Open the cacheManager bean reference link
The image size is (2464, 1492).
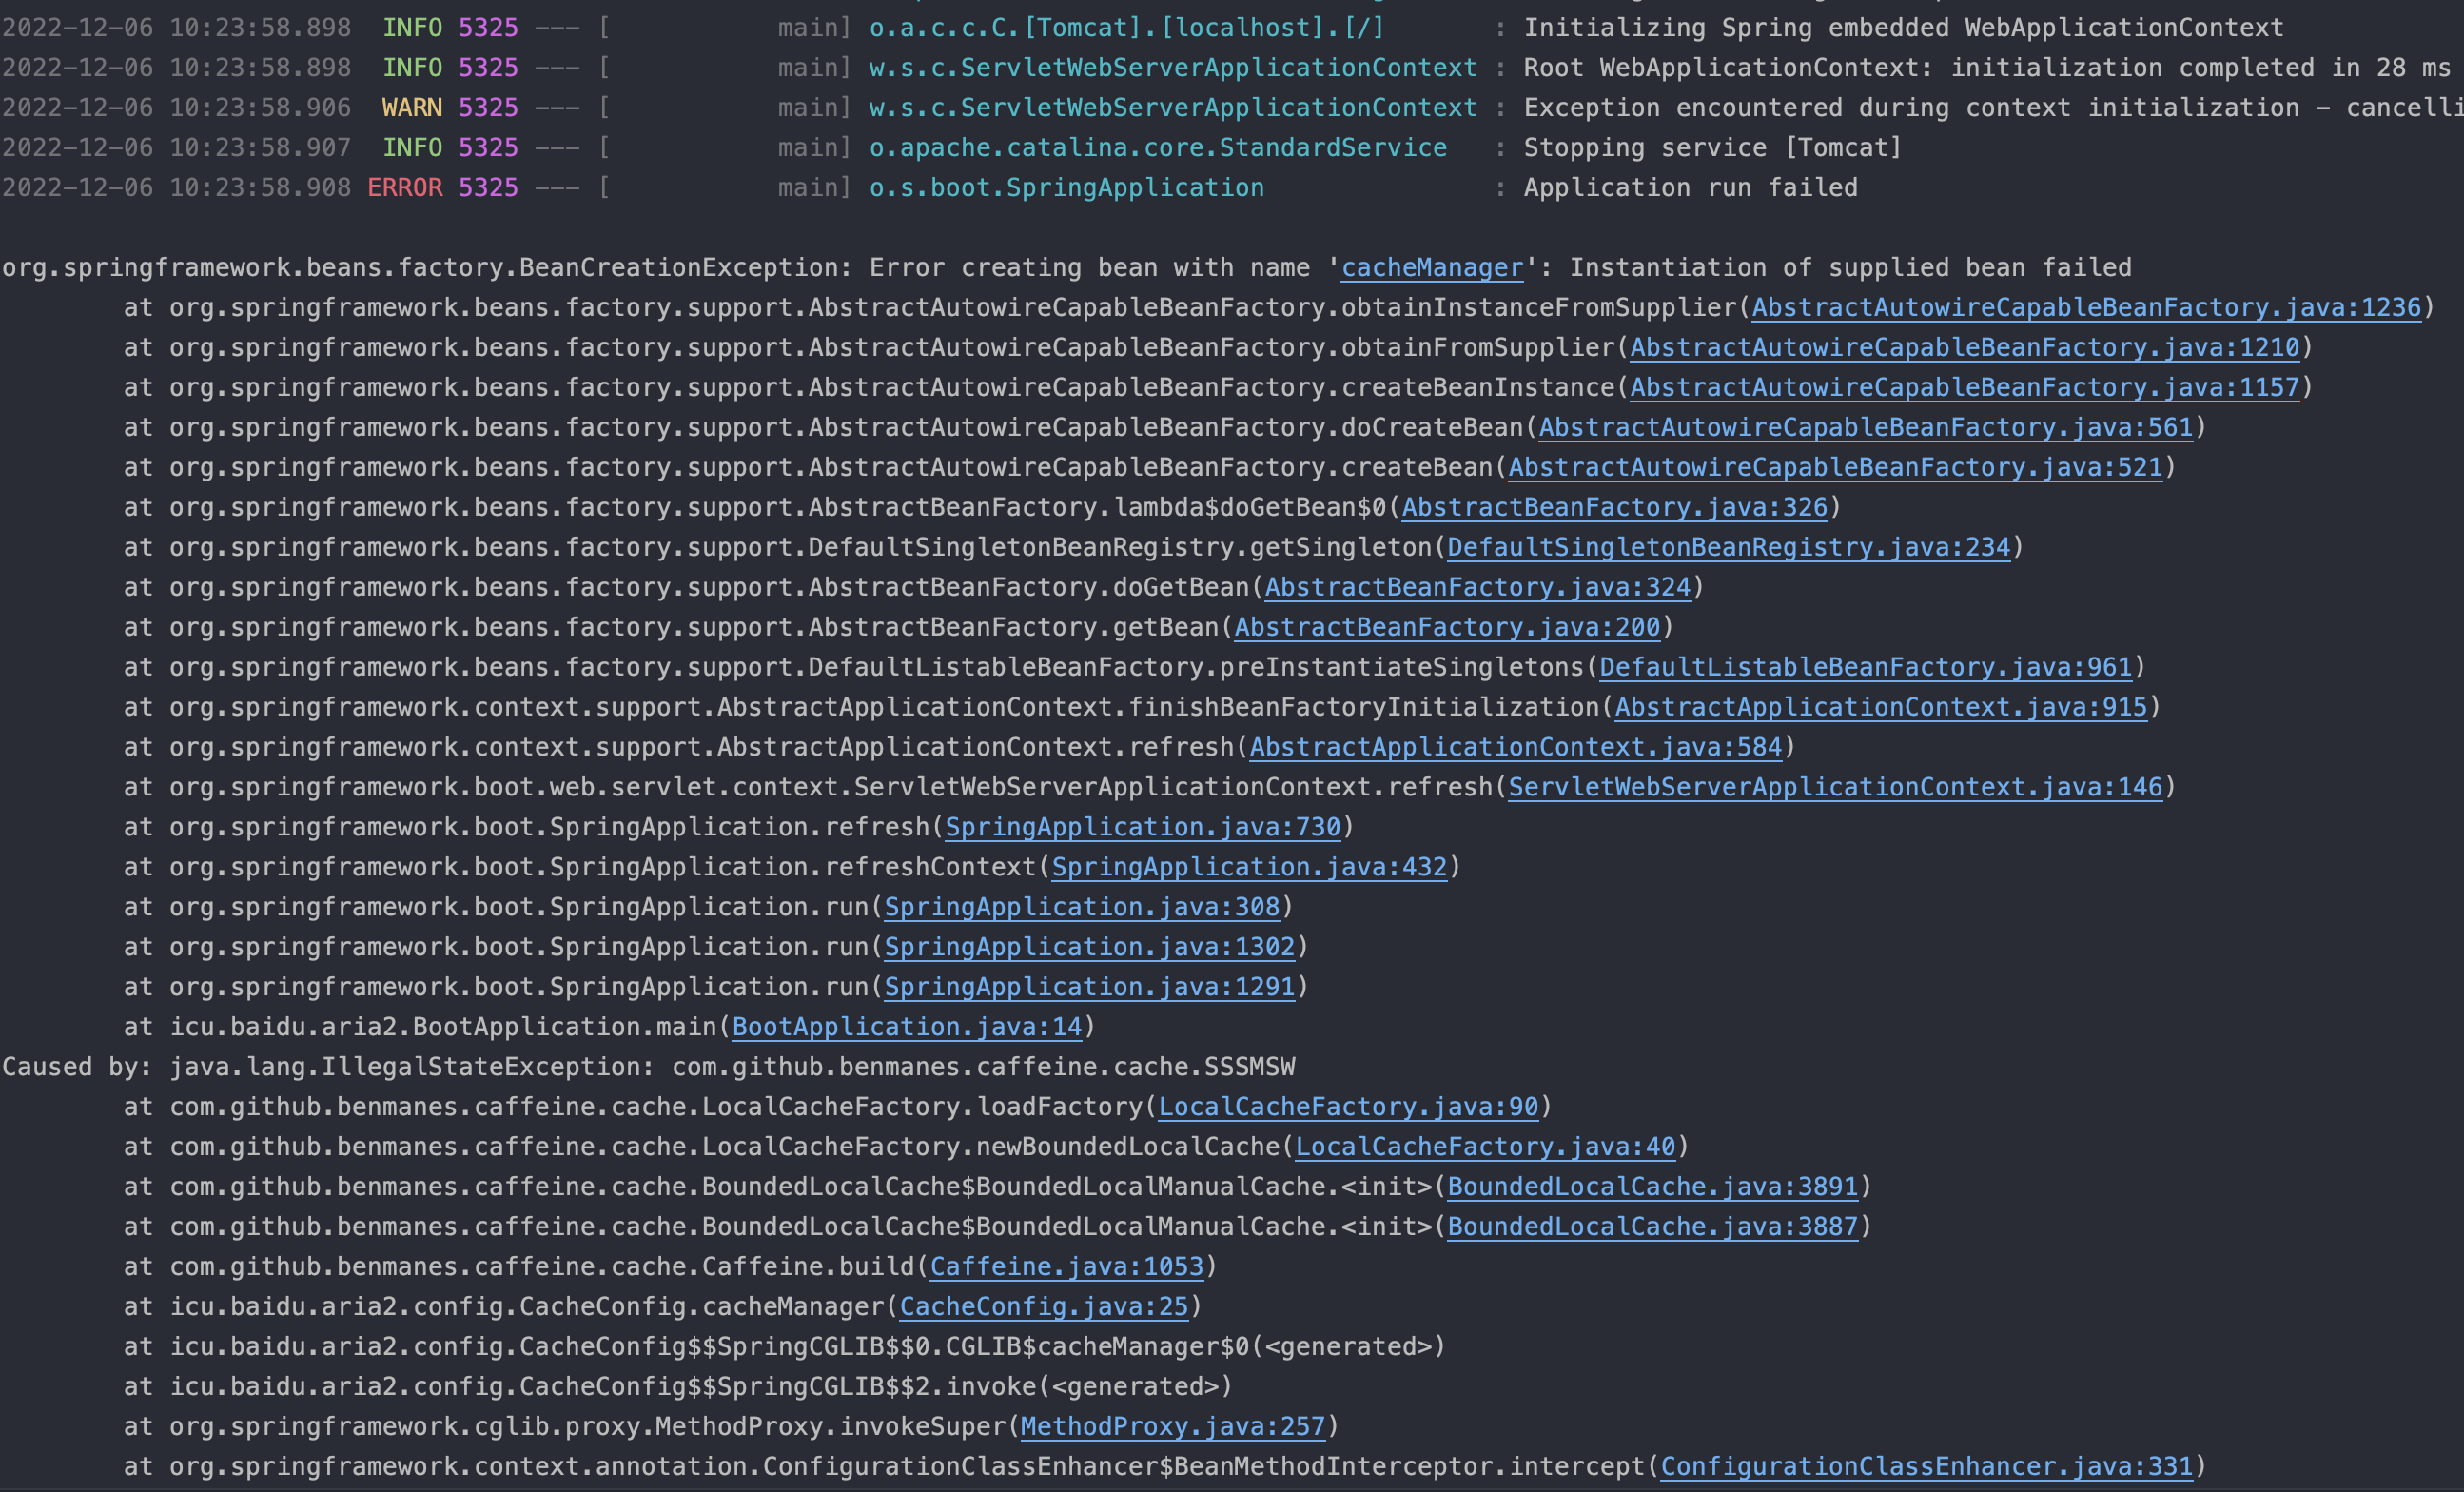point(1431,267)
